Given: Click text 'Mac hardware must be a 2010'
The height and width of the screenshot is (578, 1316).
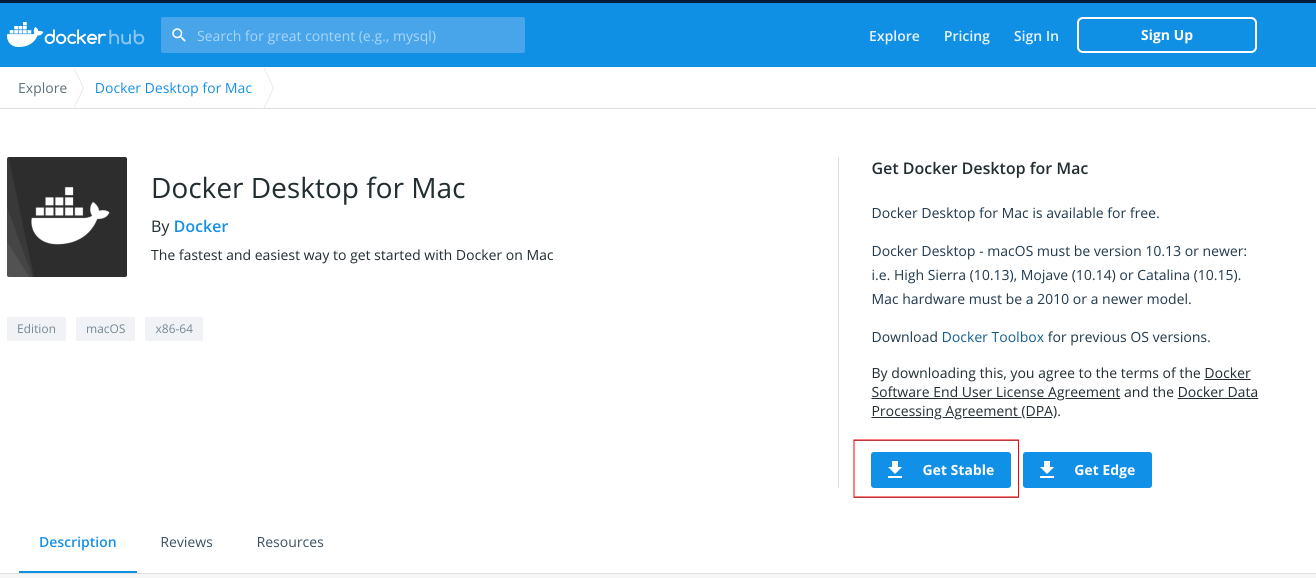Looking at the screenshot, I should click(x=969, y=299).
